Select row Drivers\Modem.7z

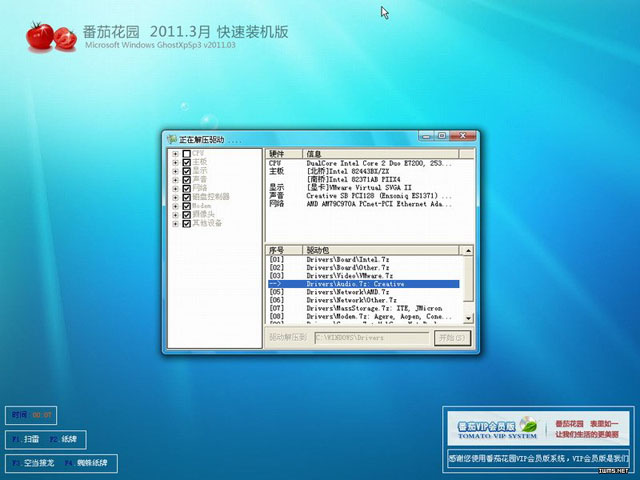point(363,316)
